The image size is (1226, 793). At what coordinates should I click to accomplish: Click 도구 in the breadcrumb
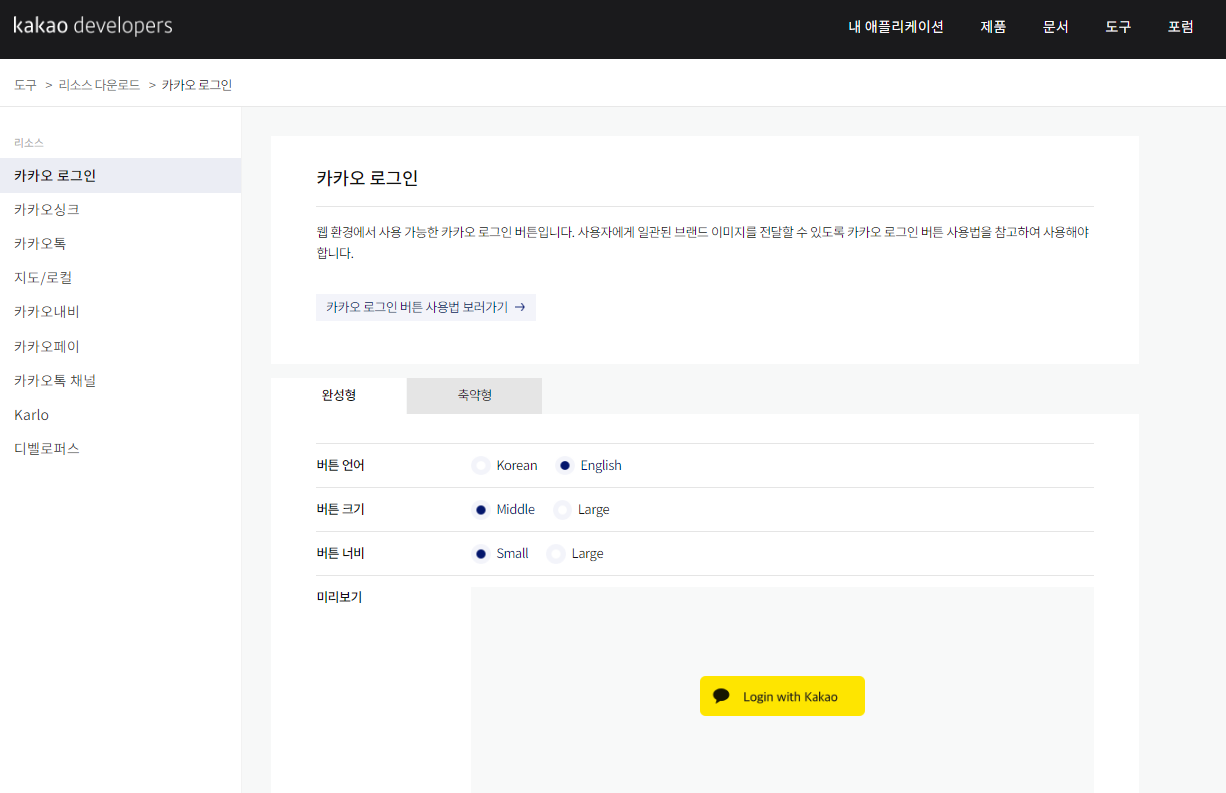pos(25,85)
